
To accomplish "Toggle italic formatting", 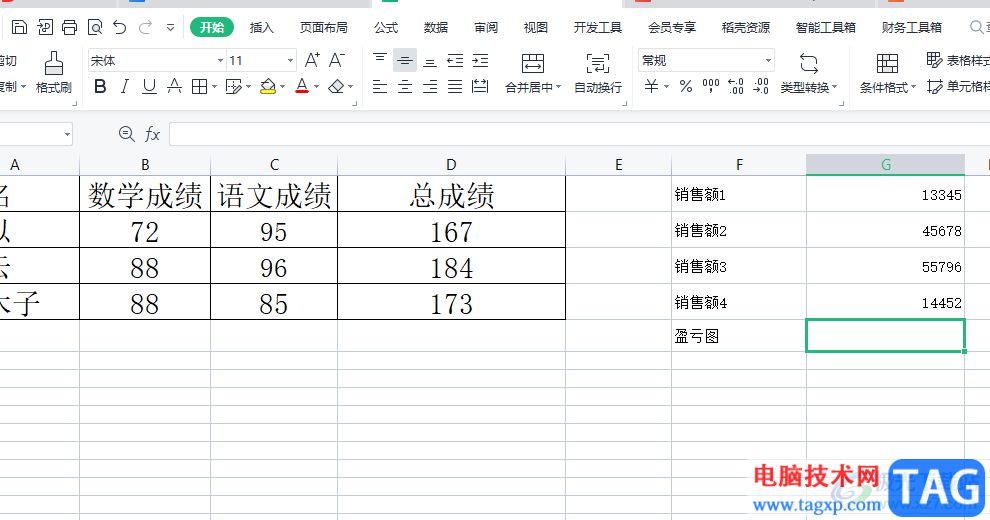I will point(124,86).
